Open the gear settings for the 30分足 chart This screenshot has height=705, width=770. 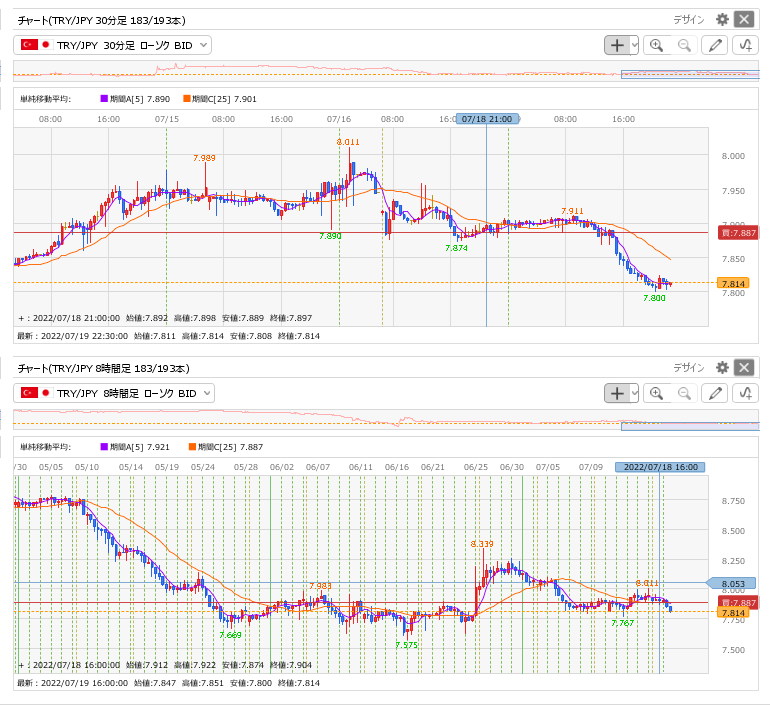click(723, 19)
